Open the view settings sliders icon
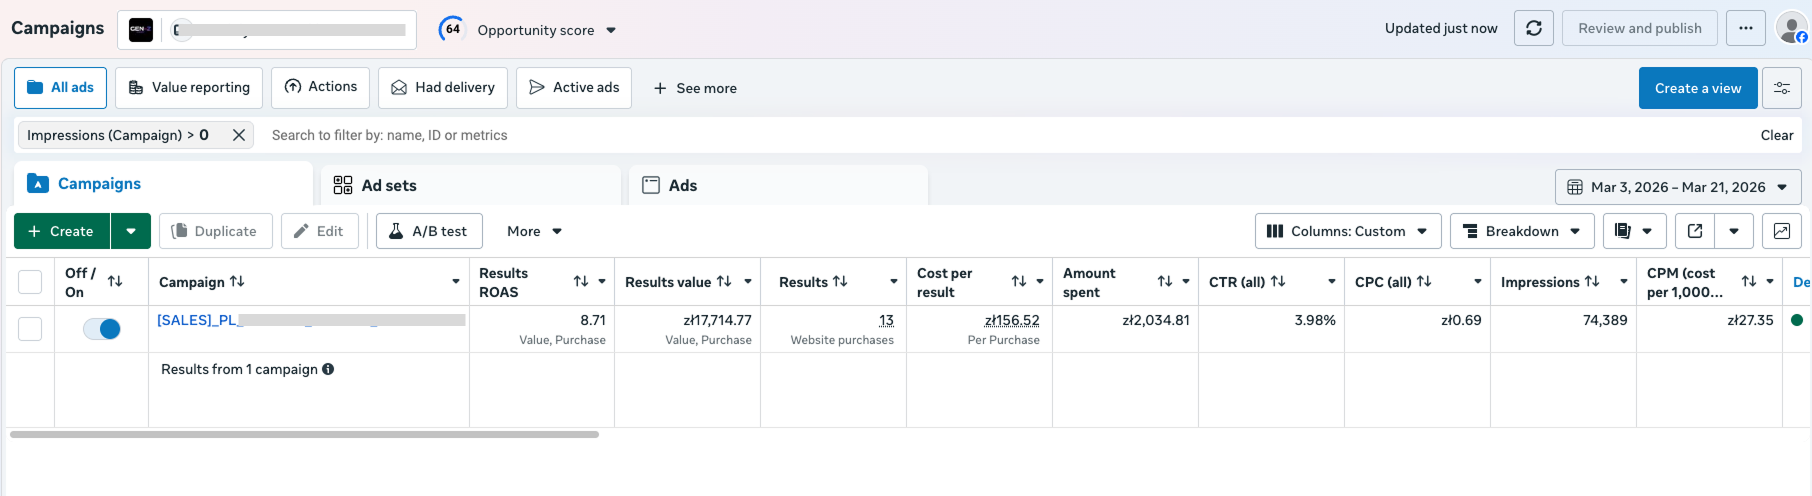The width and height of the screenshot is (1812, 496). (1781, 88)
